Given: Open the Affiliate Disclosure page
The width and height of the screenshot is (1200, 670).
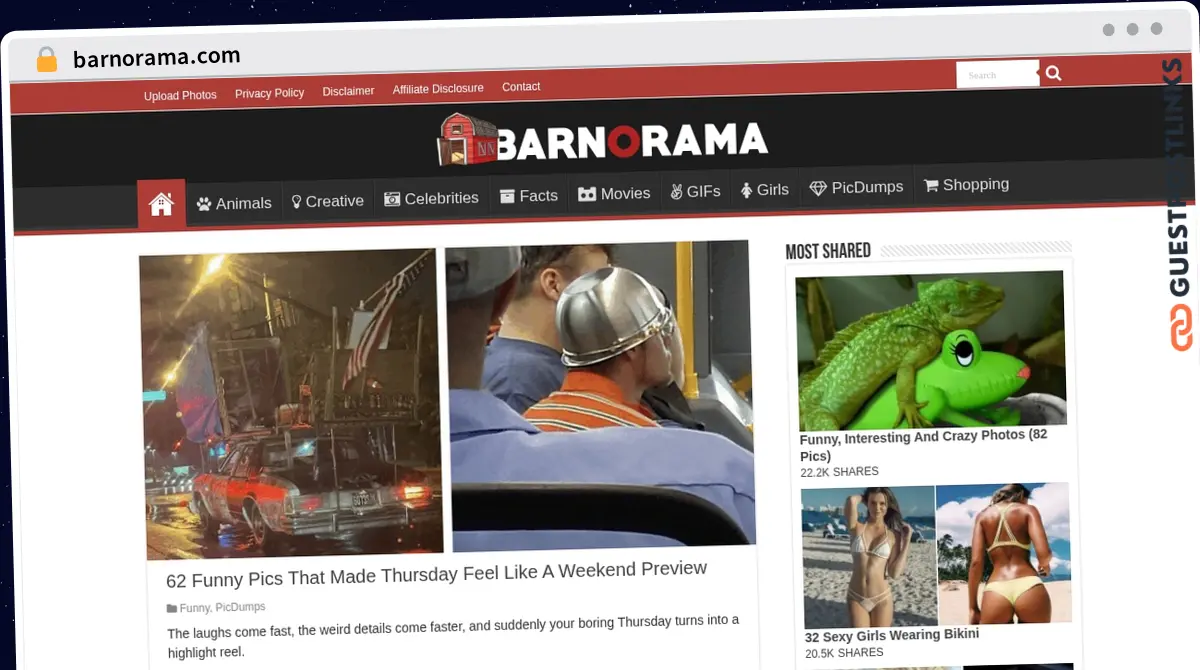Looking at the screenshot, I should [438, 89].
